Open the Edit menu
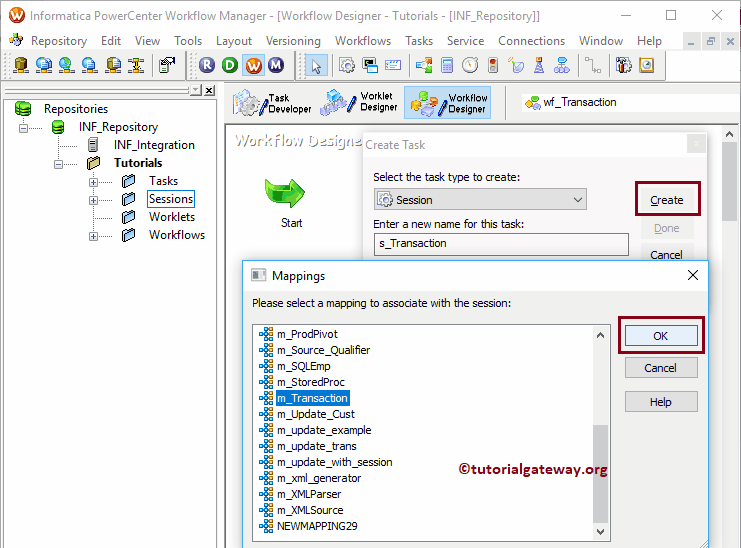 [x=111, y=41]
